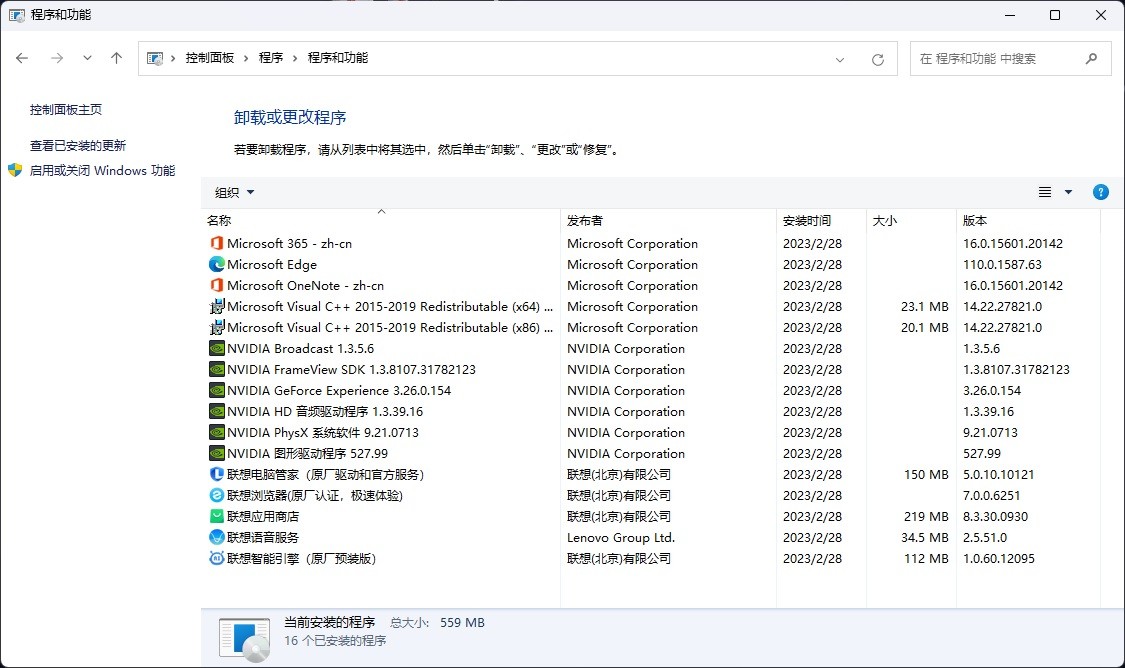
Task: Select the Microsoft Edge entry name
Action: click(x=272, y=264)
